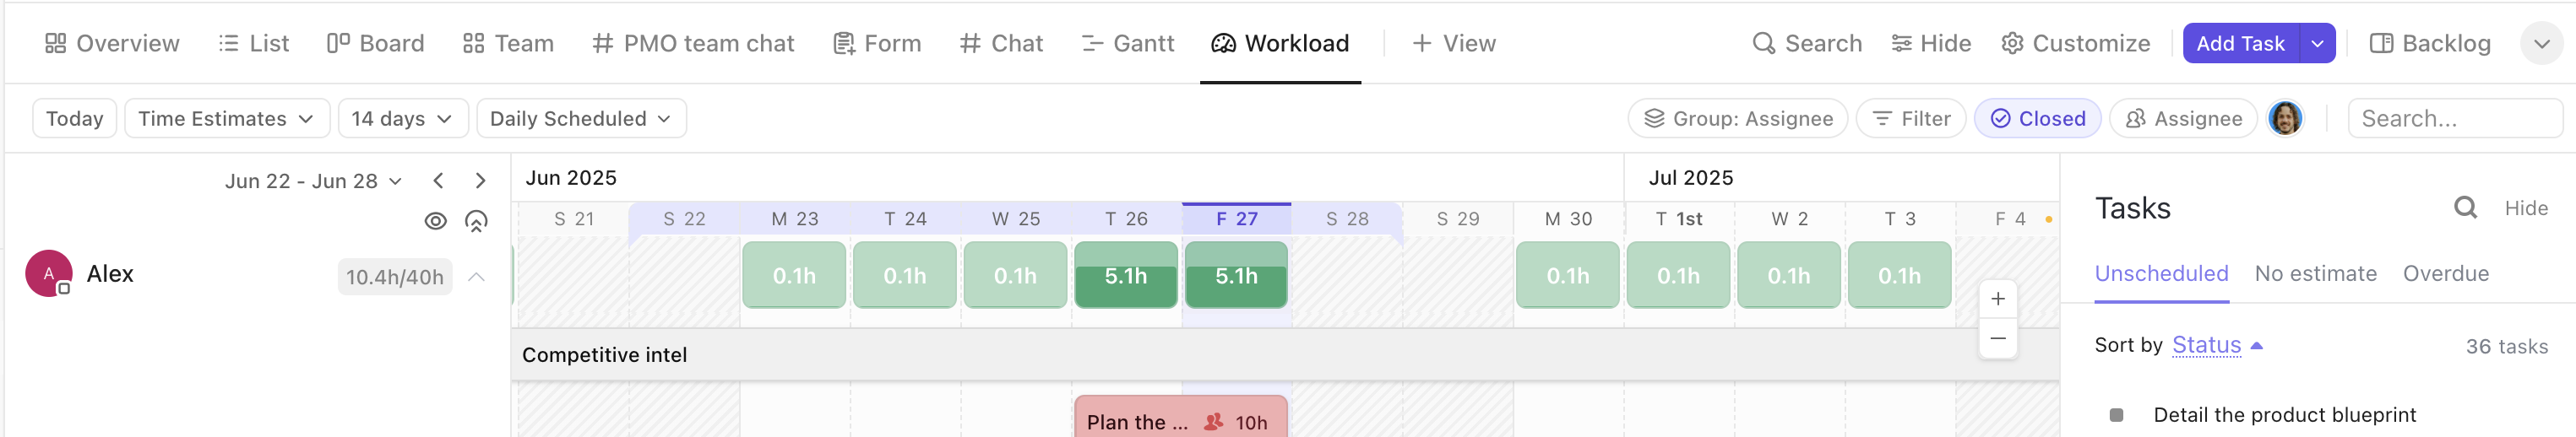Open the Time Estimates dropdown
This screenshot has width=2576, height=437.
point(225,119)
